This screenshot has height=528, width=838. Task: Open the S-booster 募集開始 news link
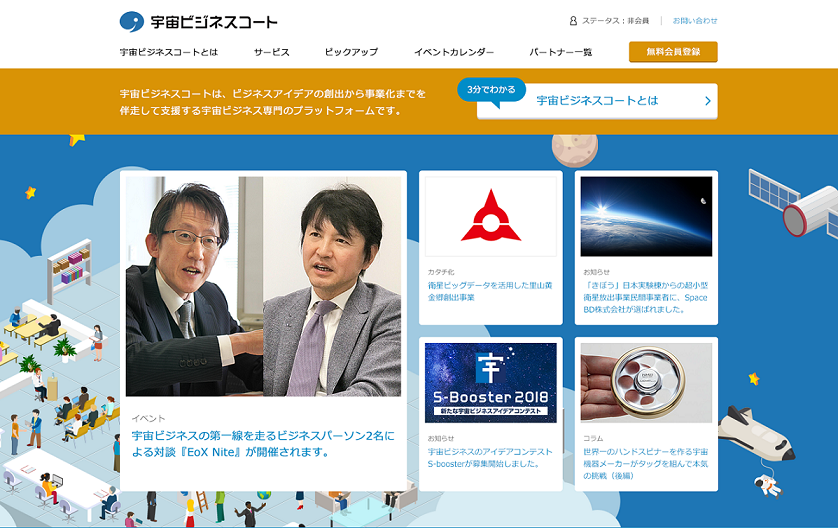(x=490, y=457)
